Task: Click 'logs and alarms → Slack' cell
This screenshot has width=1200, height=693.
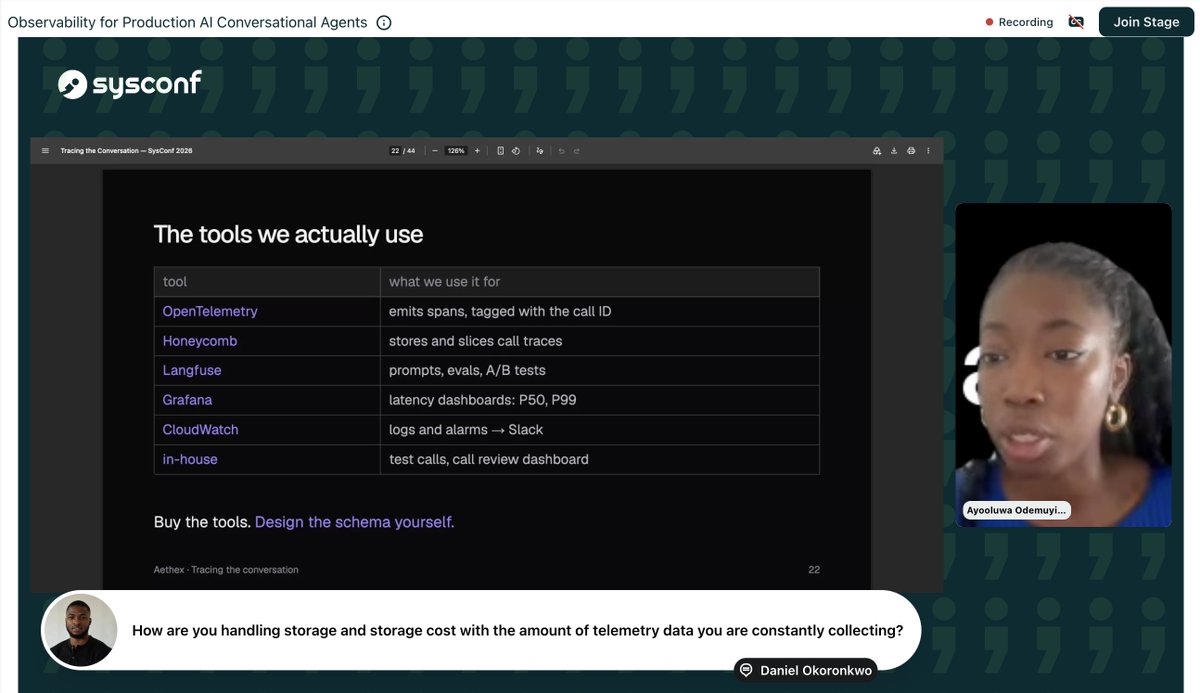Action: point(600,429)
